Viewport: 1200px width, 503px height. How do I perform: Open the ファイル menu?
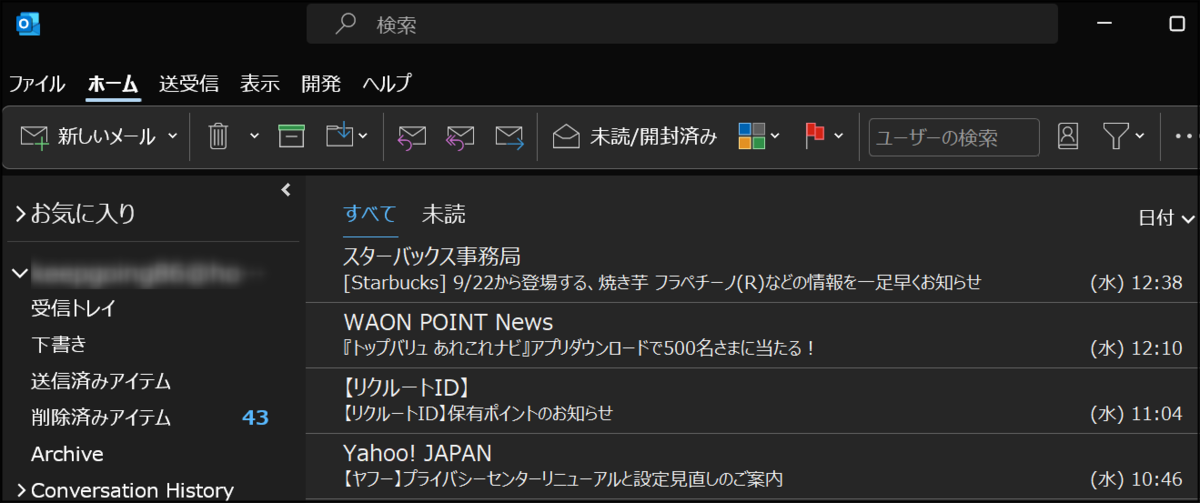(37, 83)
